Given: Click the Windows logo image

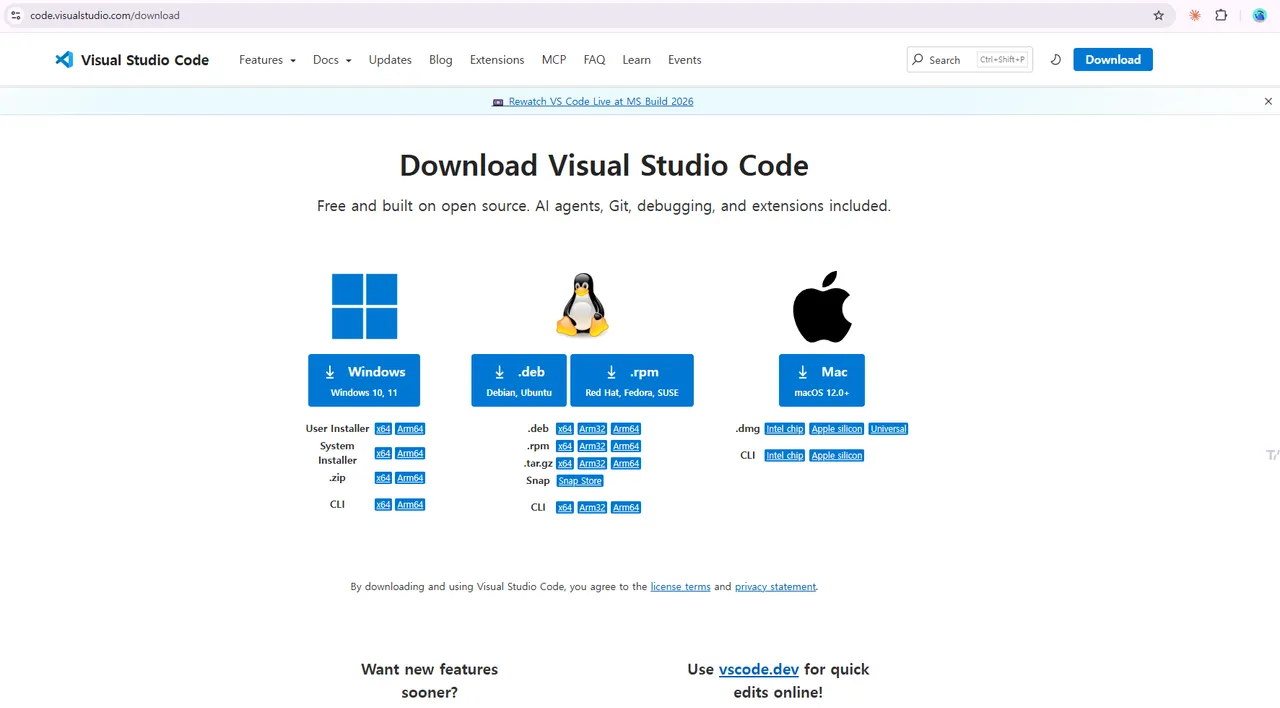Looking at the screenshot, I should (x=365, y=306).
